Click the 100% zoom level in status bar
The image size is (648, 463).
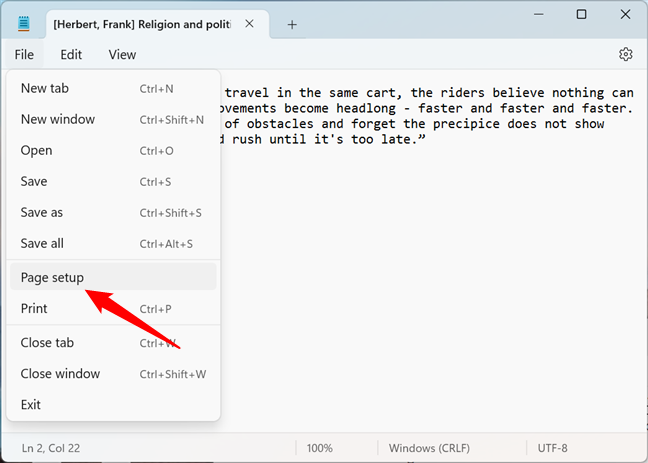[x=320, y=448]
